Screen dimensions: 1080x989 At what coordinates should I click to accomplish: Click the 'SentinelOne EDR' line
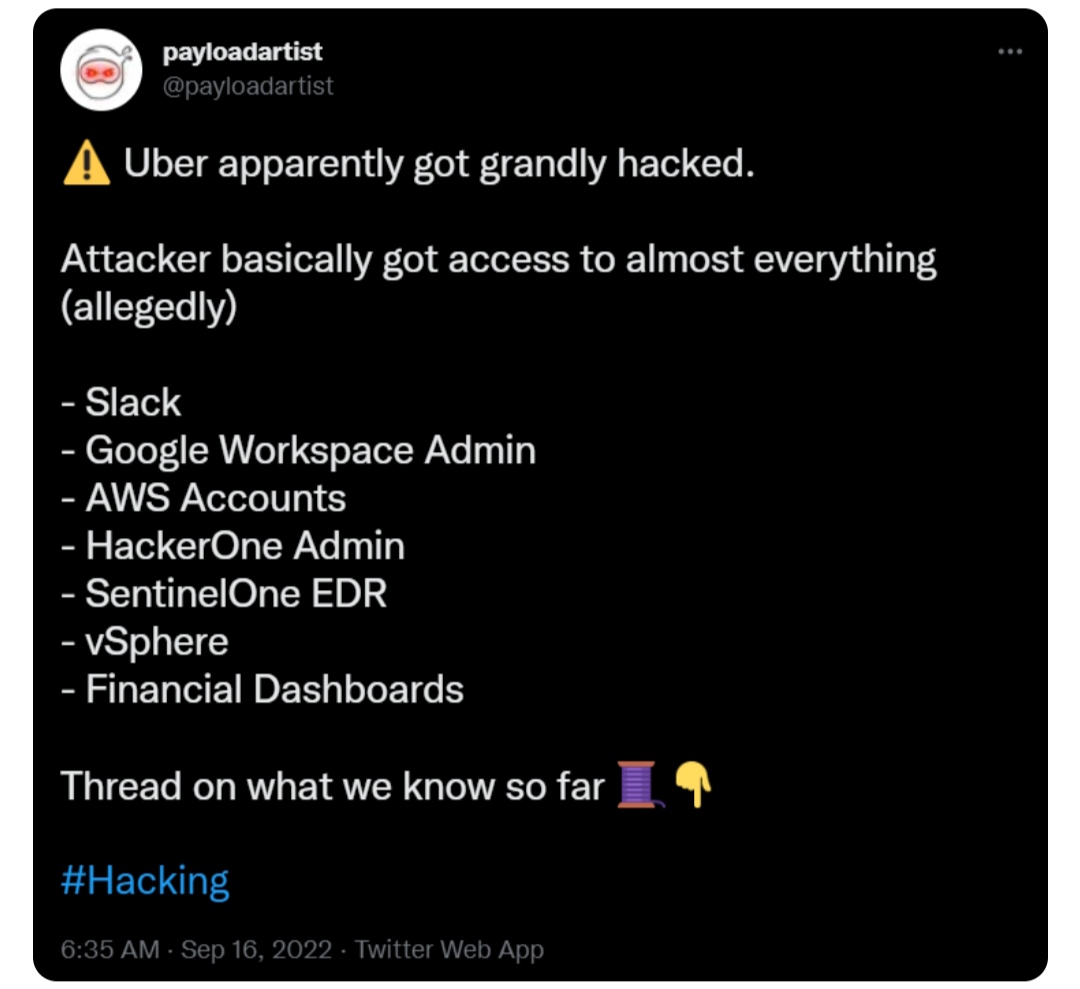click(x=224, y=593)
